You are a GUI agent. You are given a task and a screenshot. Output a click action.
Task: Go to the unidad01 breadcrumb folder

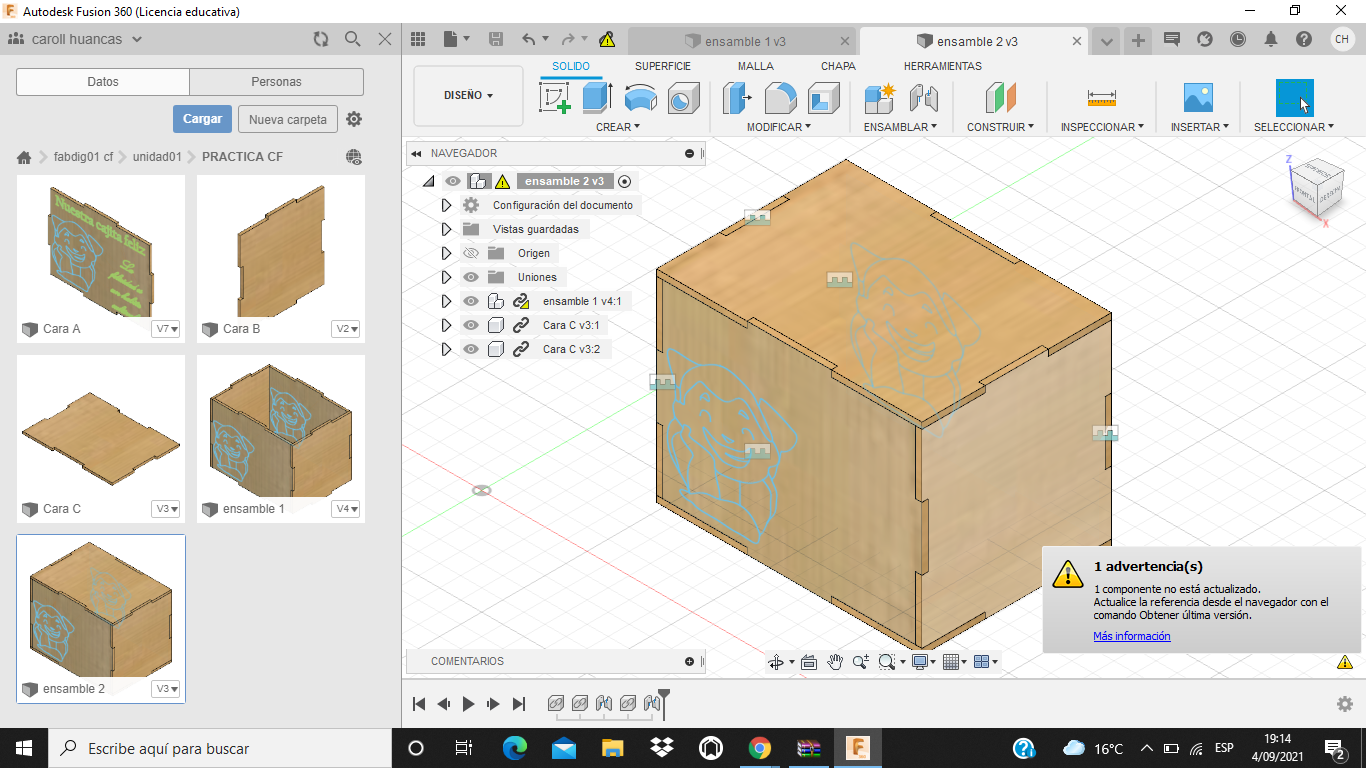pyautogui.click(x=157, y=157)
